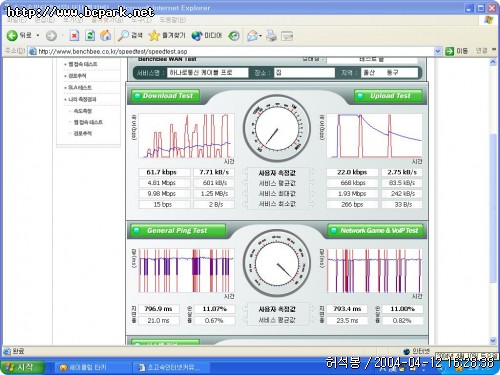Click the Windows flag logo in IE corner
Screen dimensions: 500x375
489,20
